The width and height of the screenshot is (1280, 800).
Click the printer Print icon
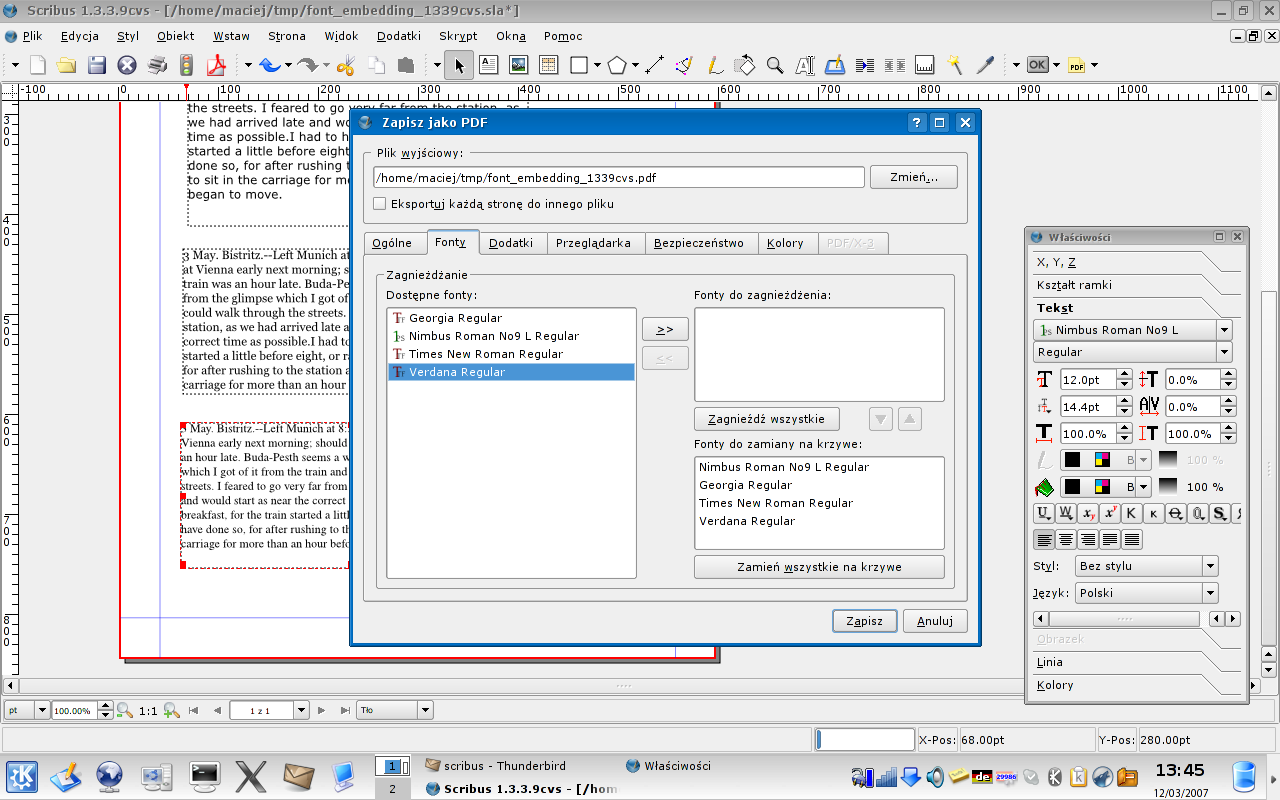click(157, 66)
